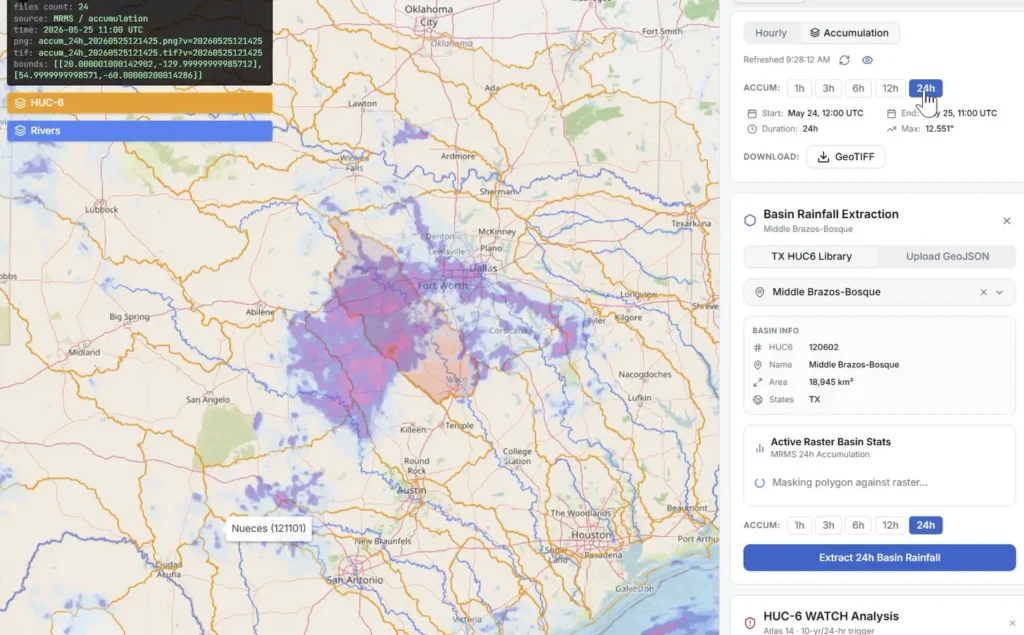Click the Houston label on the map
This screenshot has width=1024, height=635.
[592, 534]
